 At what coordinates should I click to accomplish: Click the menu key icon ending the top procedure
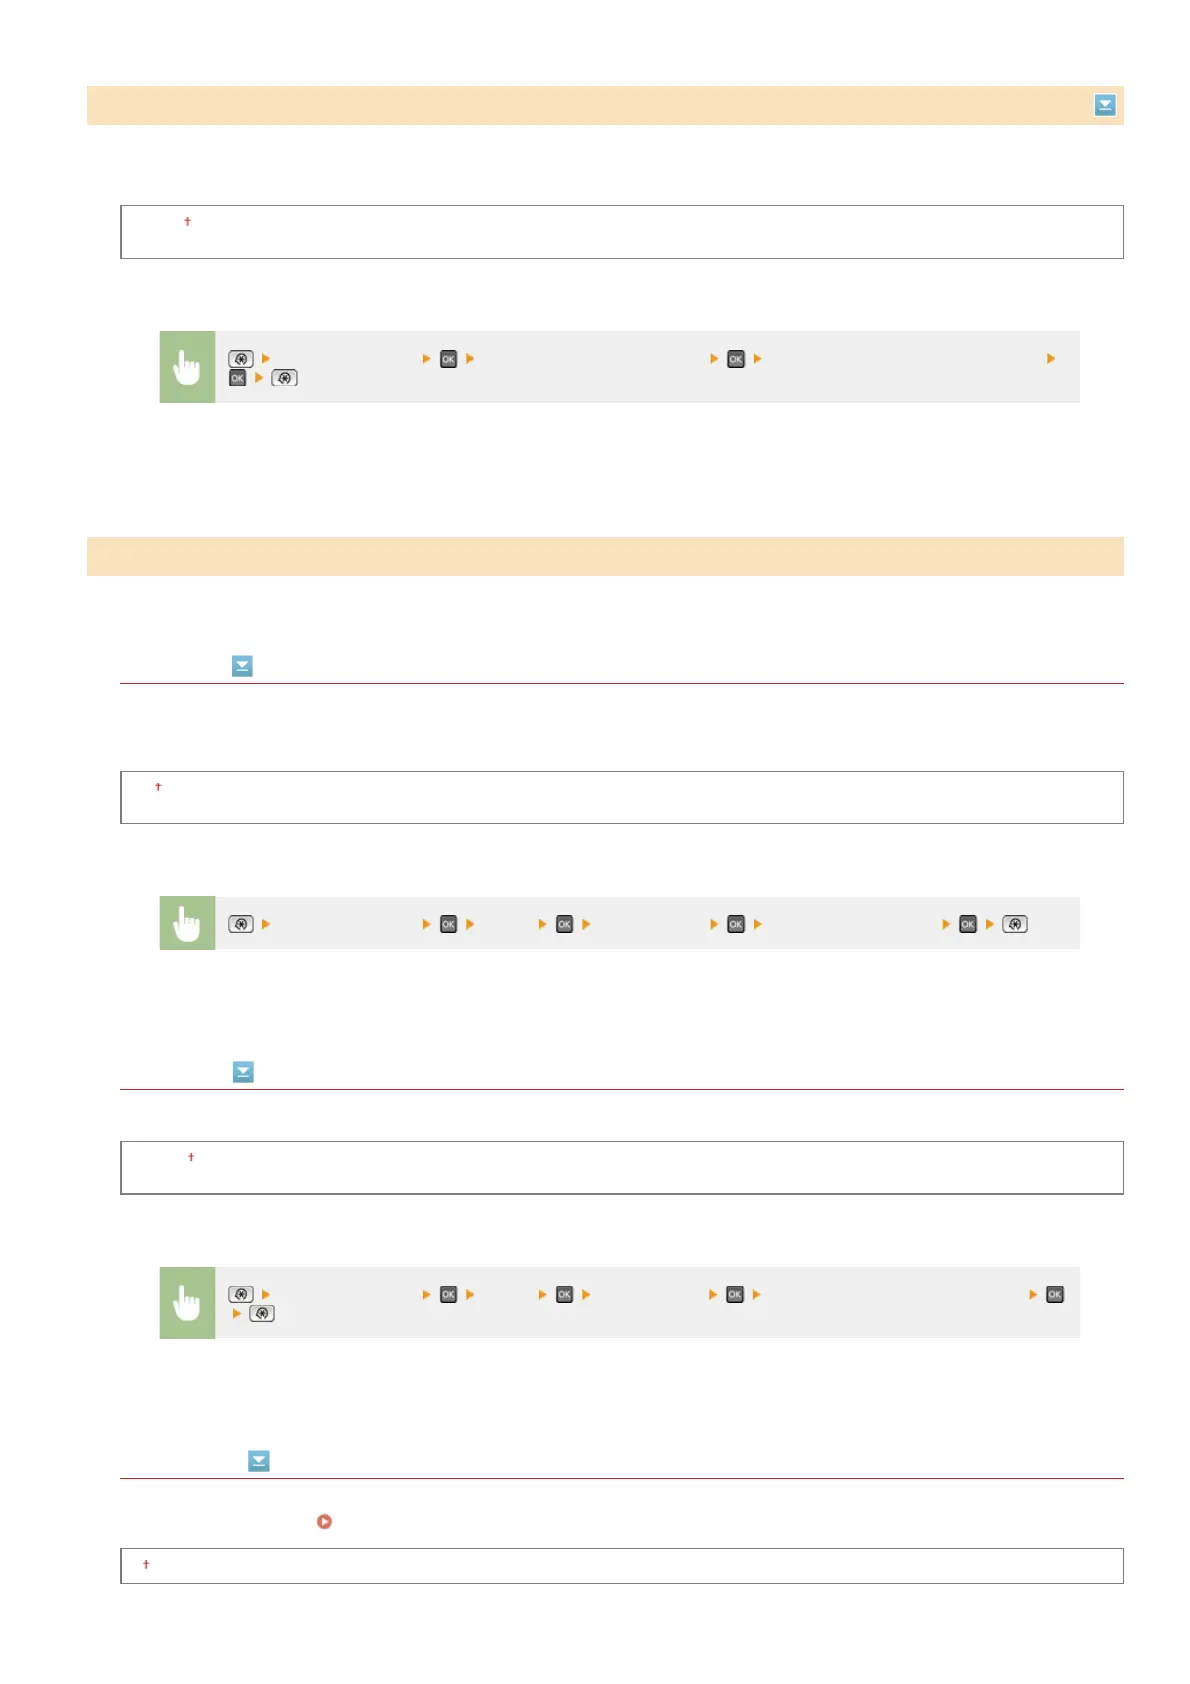coord(284,378)
